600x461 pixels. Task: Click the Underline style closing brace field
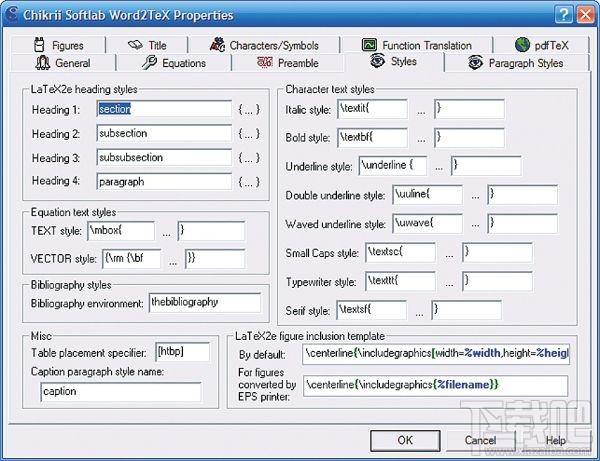(486, 166)
